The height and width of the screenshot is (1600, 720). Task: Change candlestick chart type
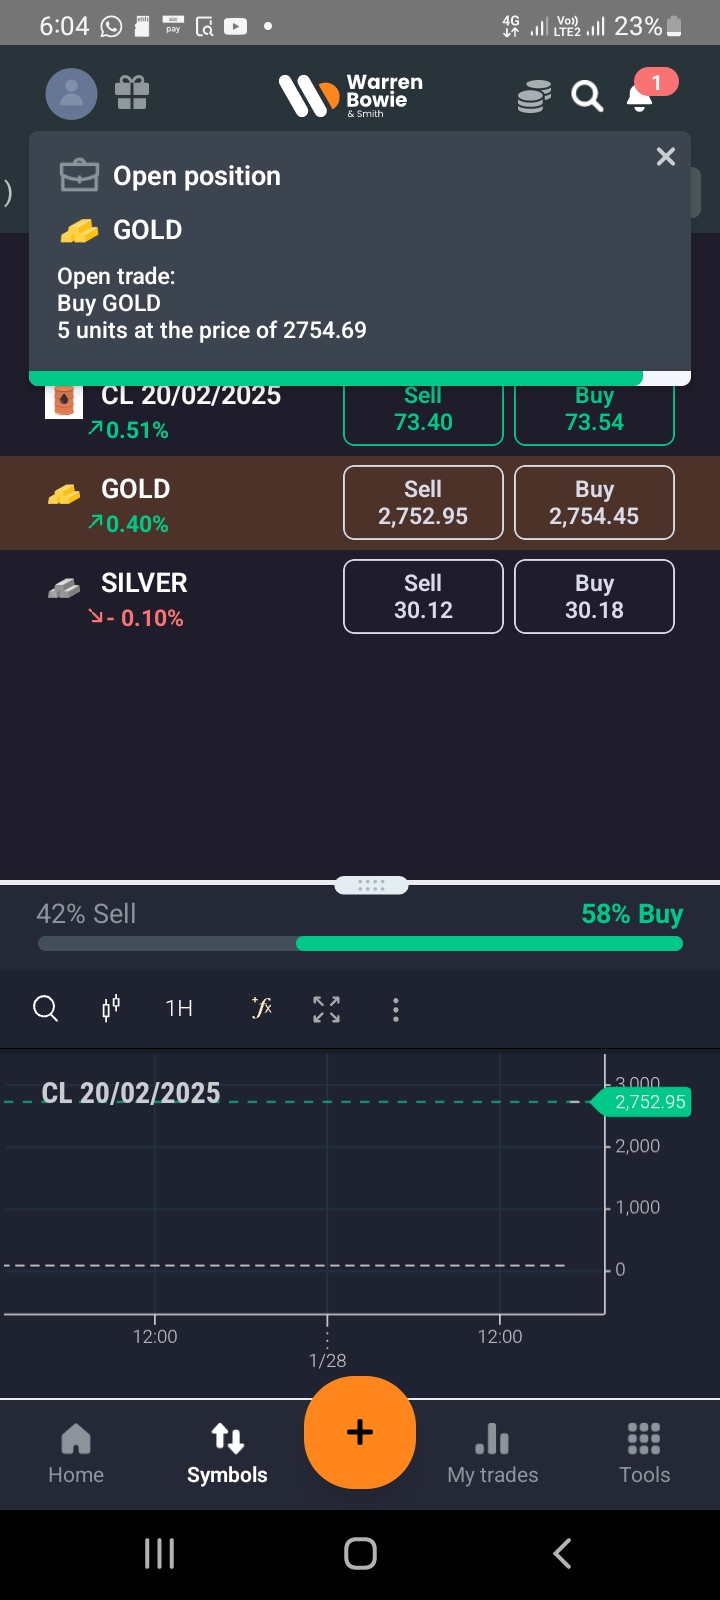click(x=111, y=1008)
